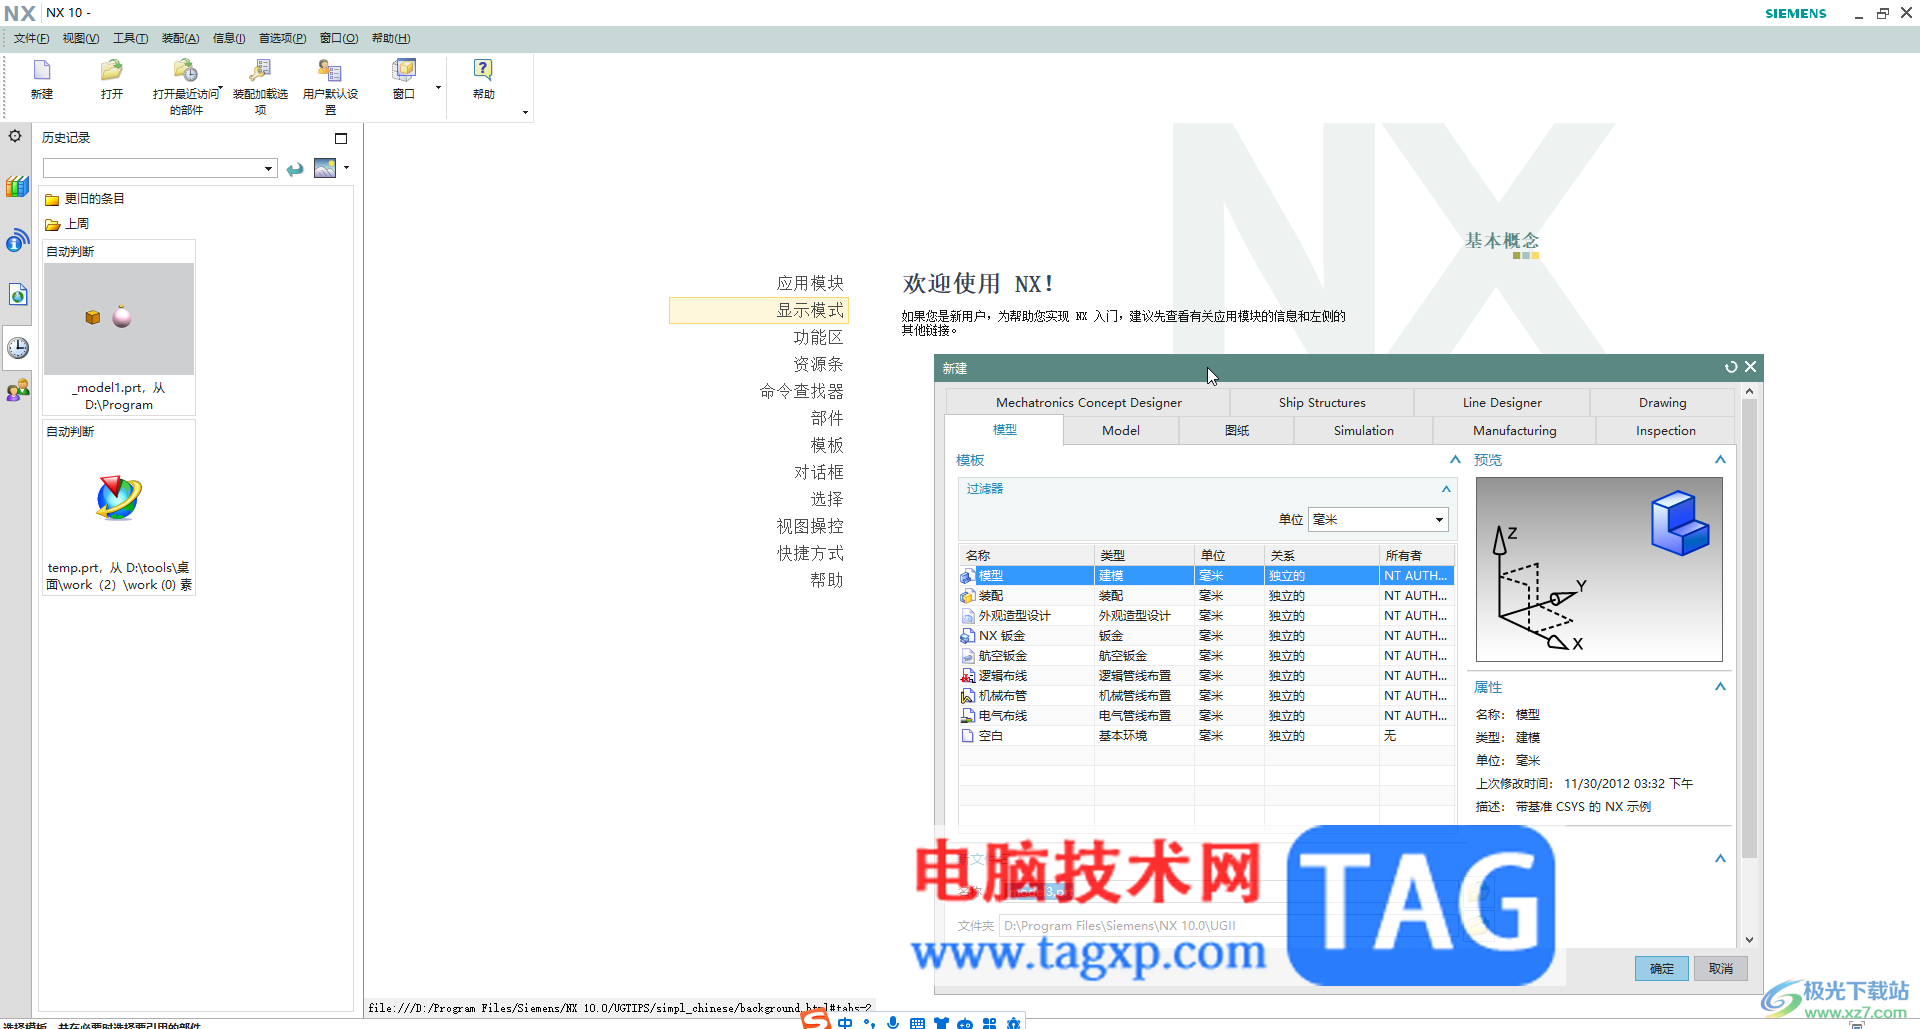This screenshot has height=1029, width=1920.
Task: Click the 确定 OK button
Action: coord(1662,968)
